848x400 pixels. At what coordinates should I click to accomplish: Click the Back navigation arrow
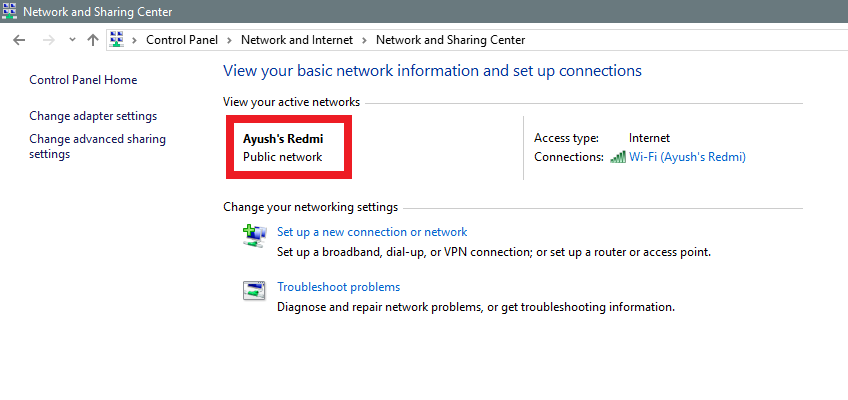[19, 40]
